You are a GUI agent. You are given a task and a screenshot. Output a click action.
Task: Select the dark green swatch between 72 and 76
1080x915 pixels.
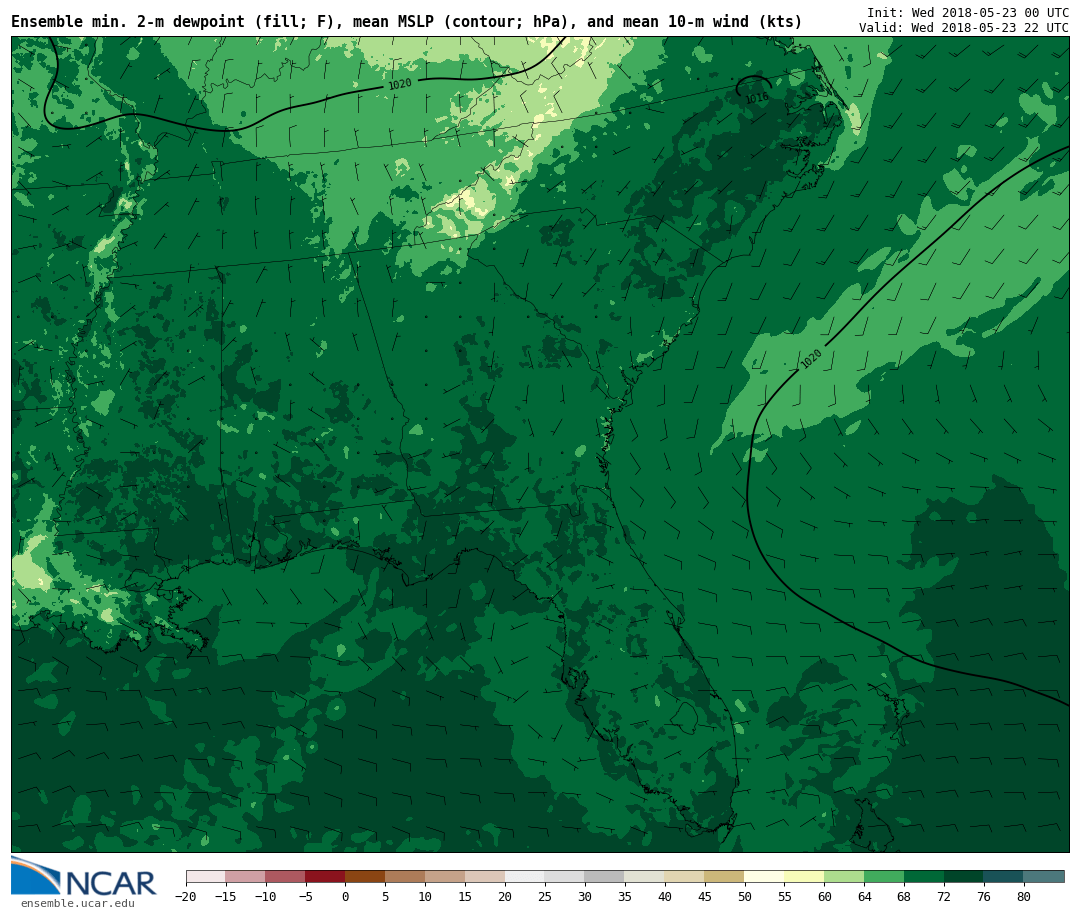(964, 876)
